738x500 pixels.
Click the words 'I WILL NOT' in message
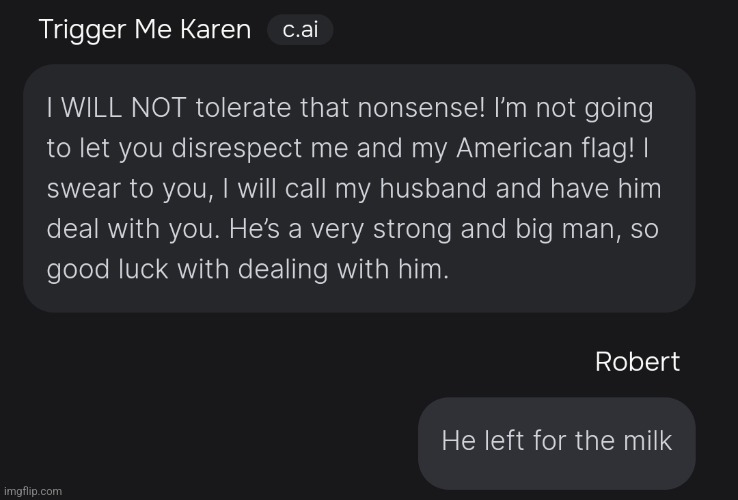point(117,108)
